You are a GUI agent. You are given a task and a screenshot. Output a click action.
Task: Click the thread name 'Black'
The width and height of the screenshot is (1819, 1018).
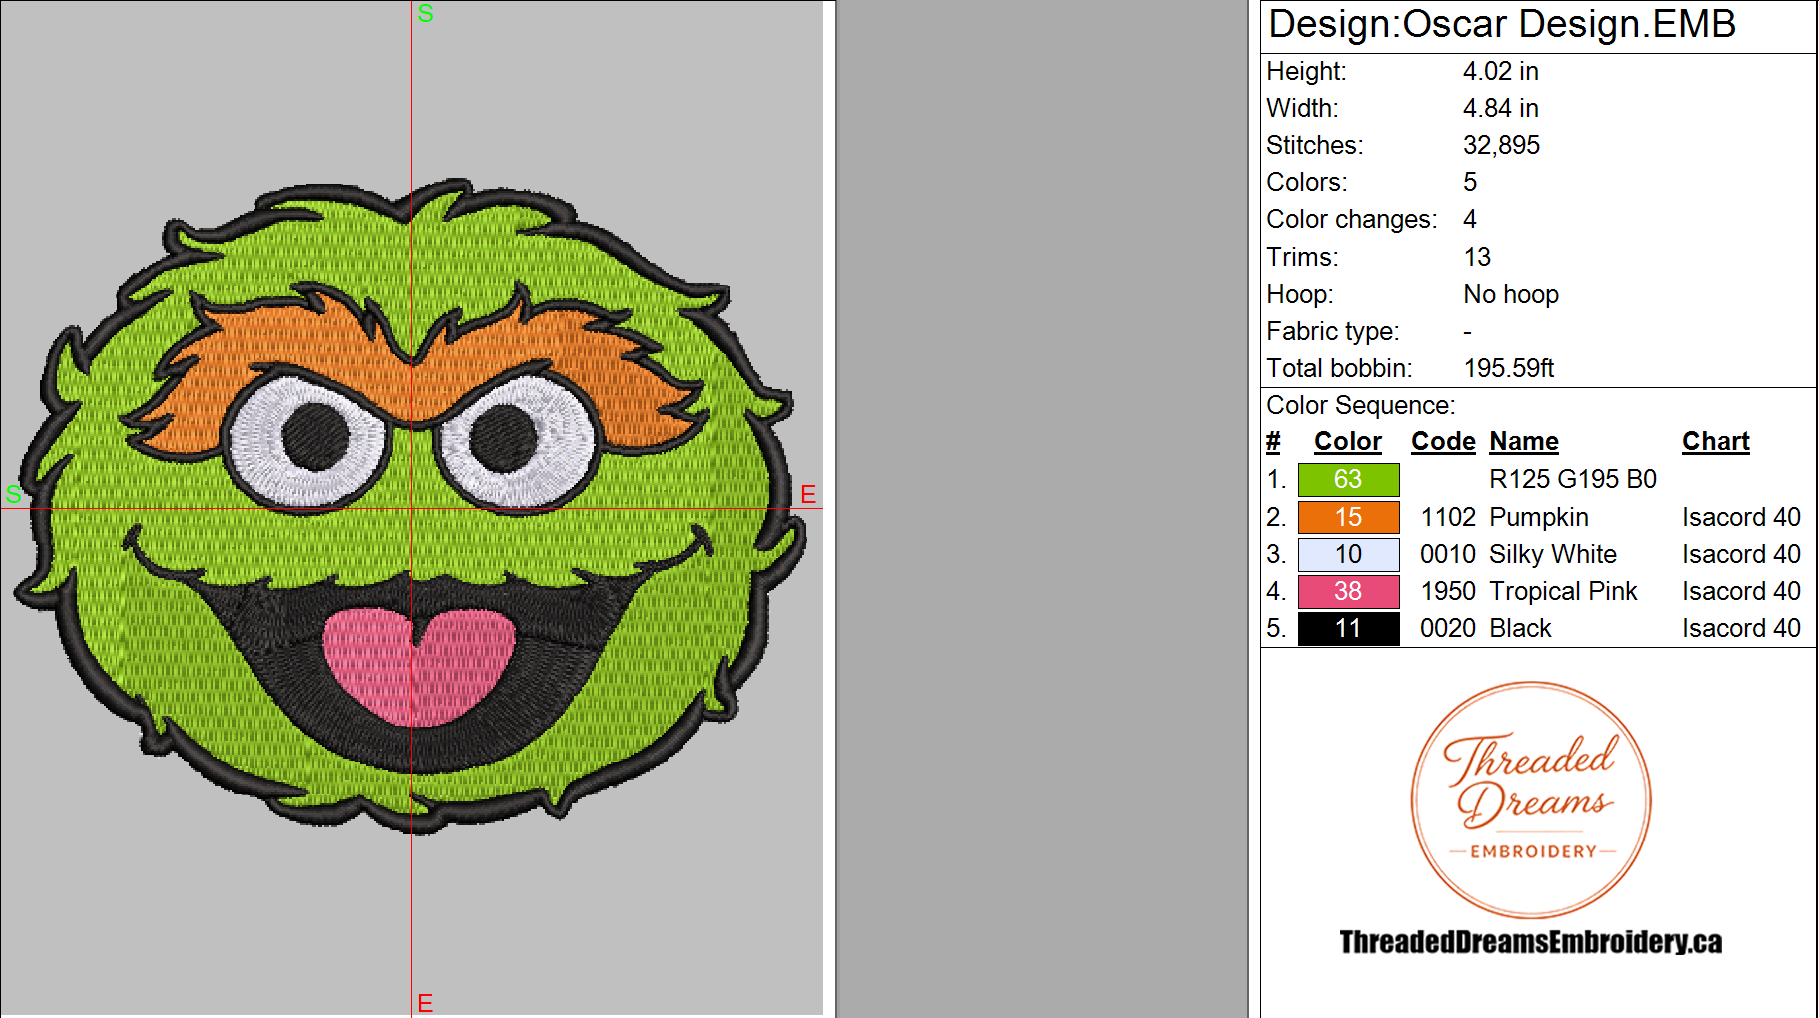pos(1520,628)
